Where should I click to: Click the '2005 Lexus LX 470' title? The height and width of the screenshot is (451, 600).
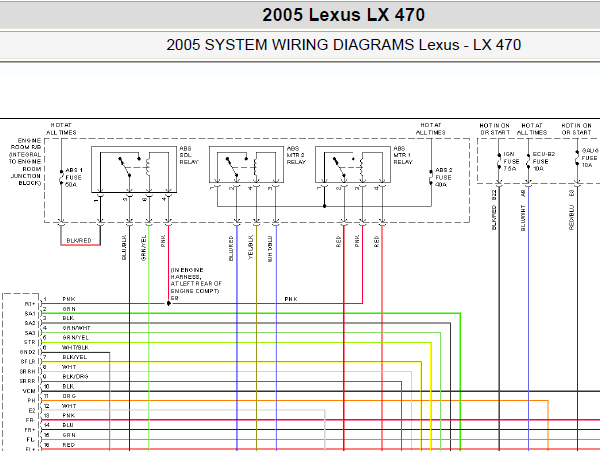coord(343,15)
